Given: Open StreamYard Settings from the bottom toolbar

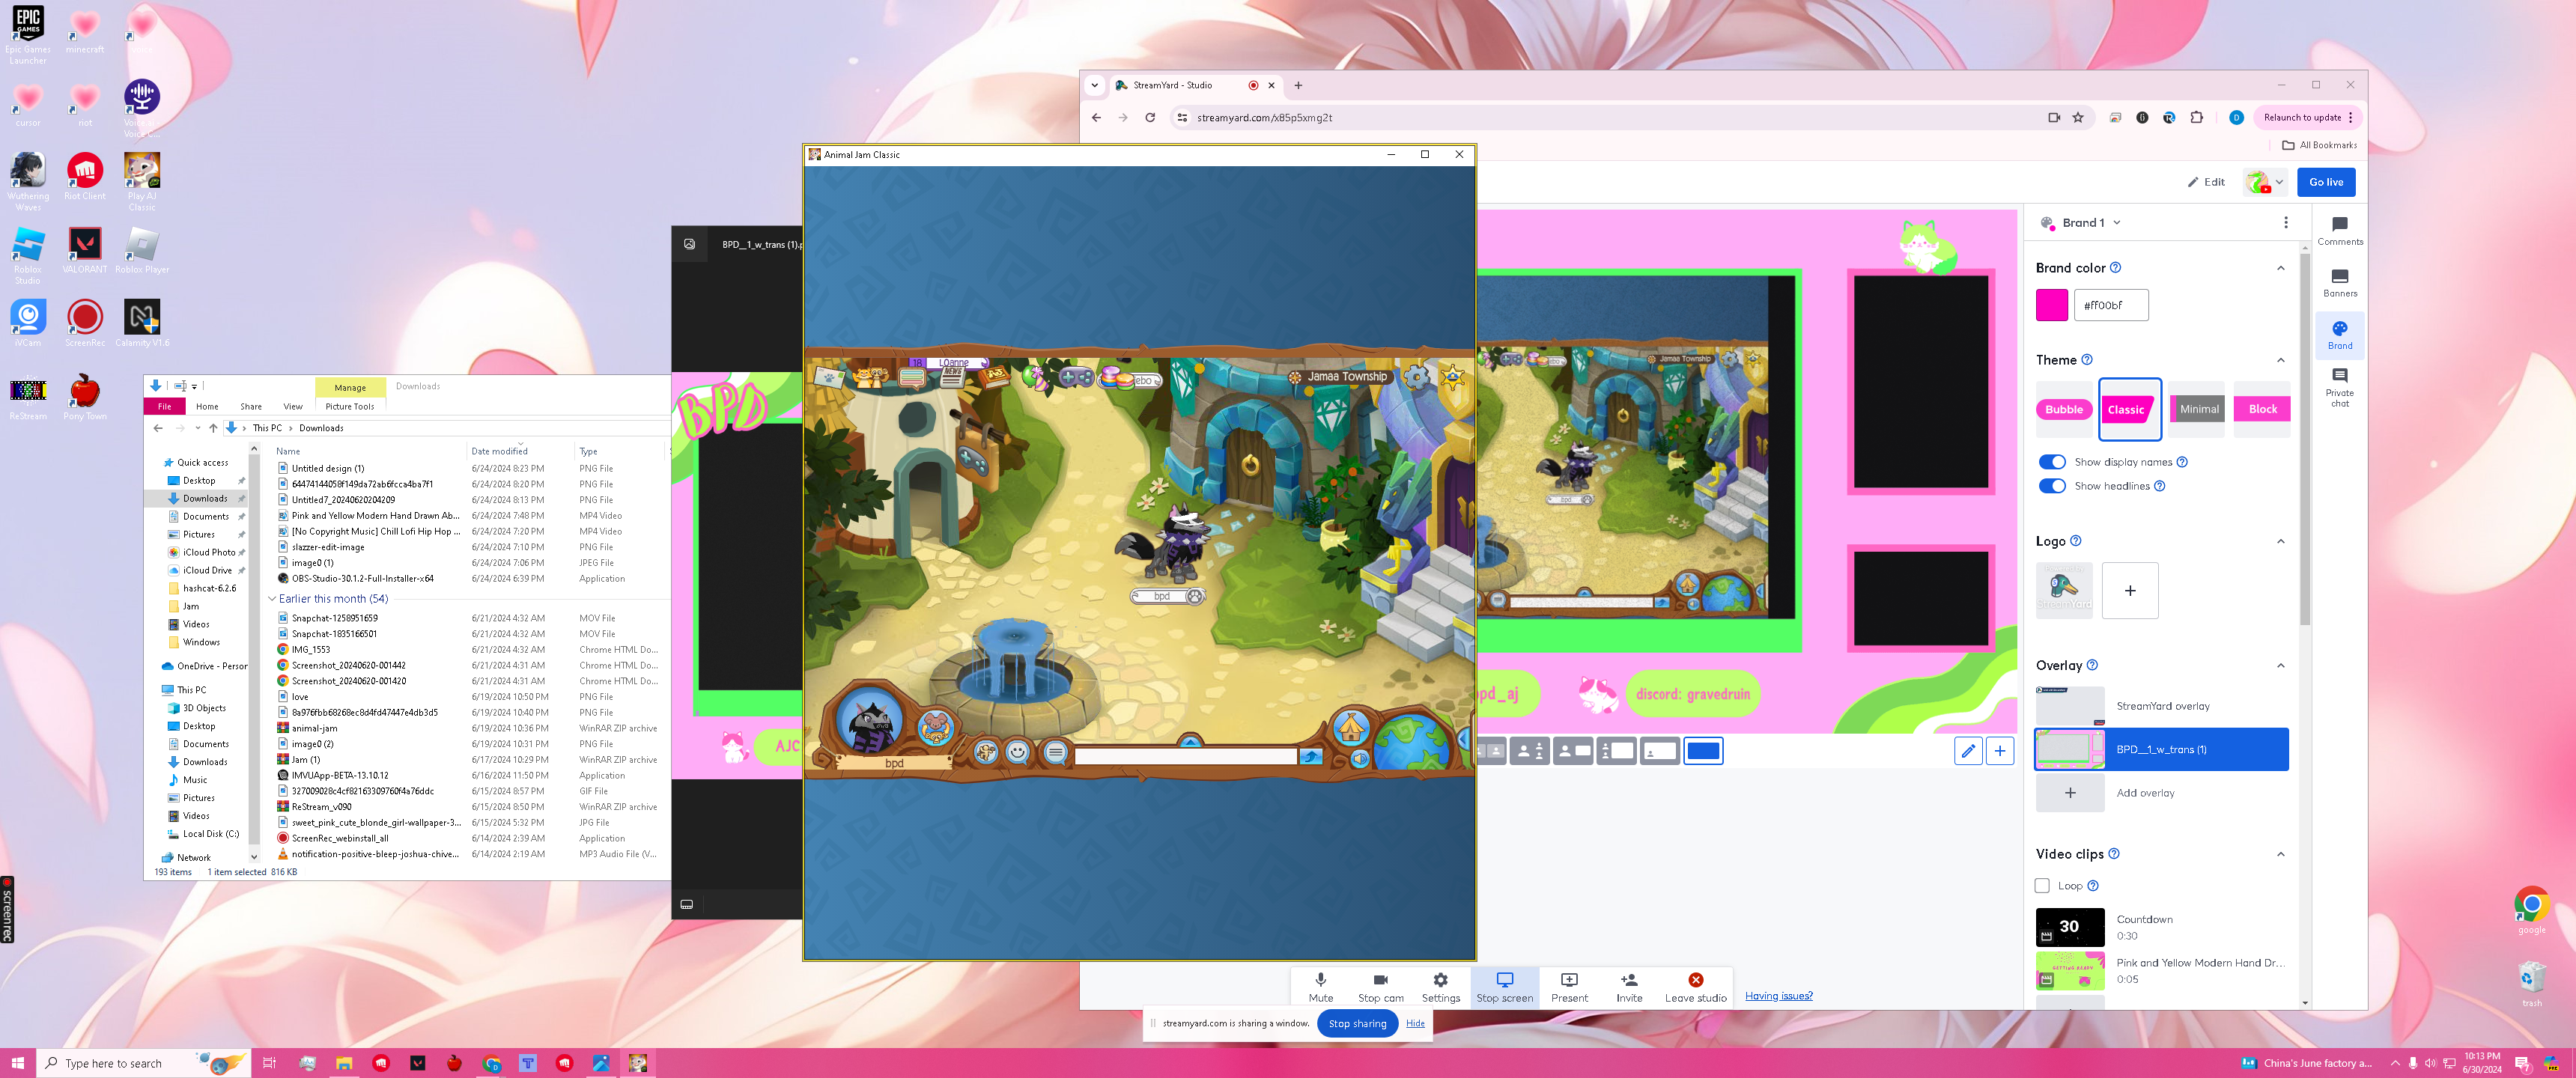Looking at the screenshot, I should coord(1440,987).
